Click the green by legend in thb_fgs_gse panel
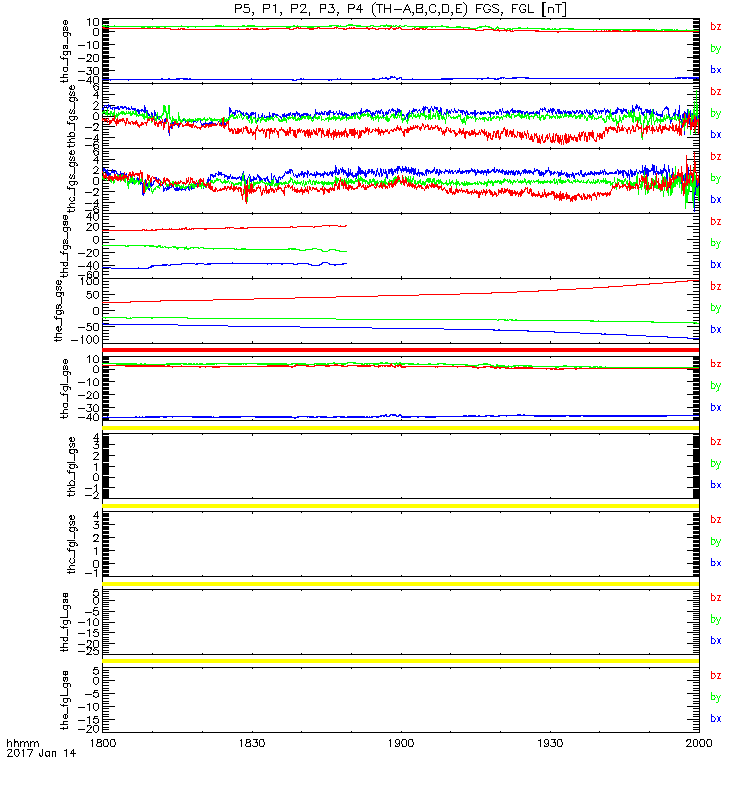 click(716, 113)
